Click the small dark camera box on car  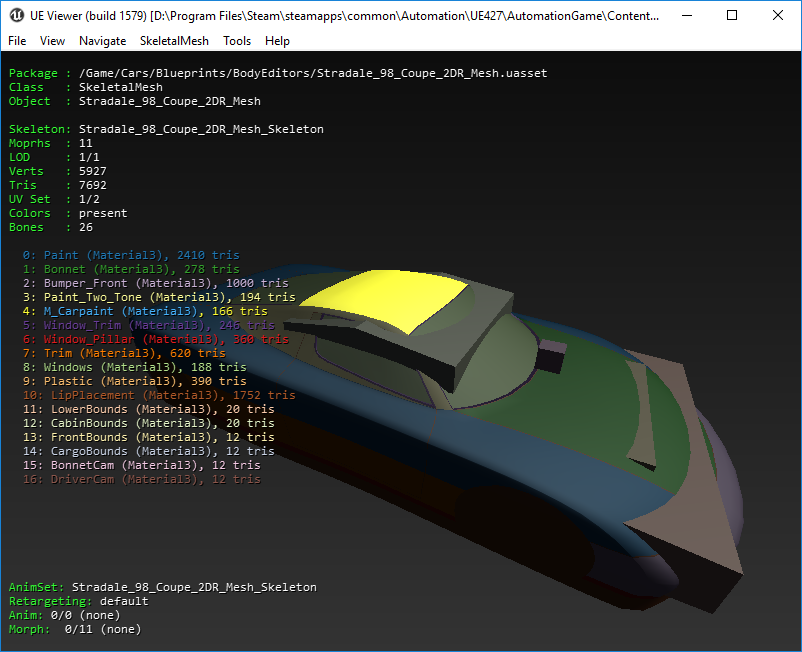pos(553,357)
